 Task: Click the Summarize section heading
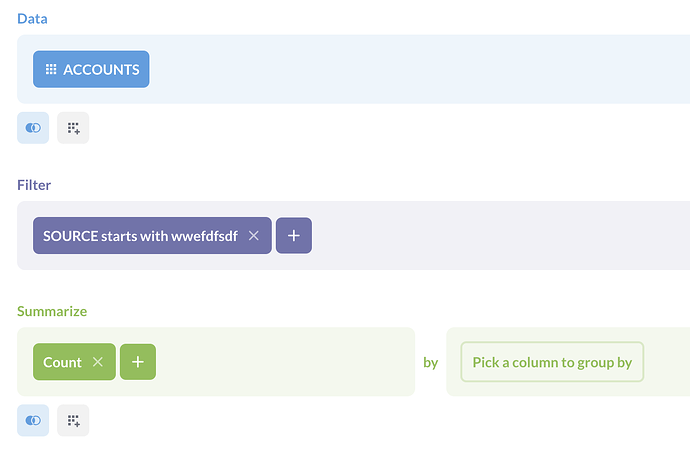[x=52, y=311]
